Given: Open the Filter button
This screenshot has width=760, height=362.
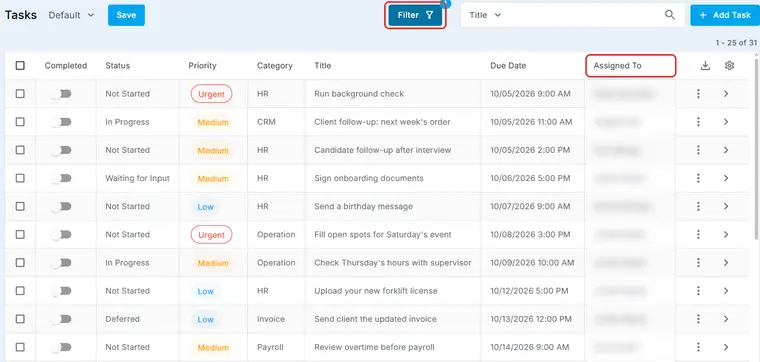Looking at the screenshot, I should click(x=415, y=15).
